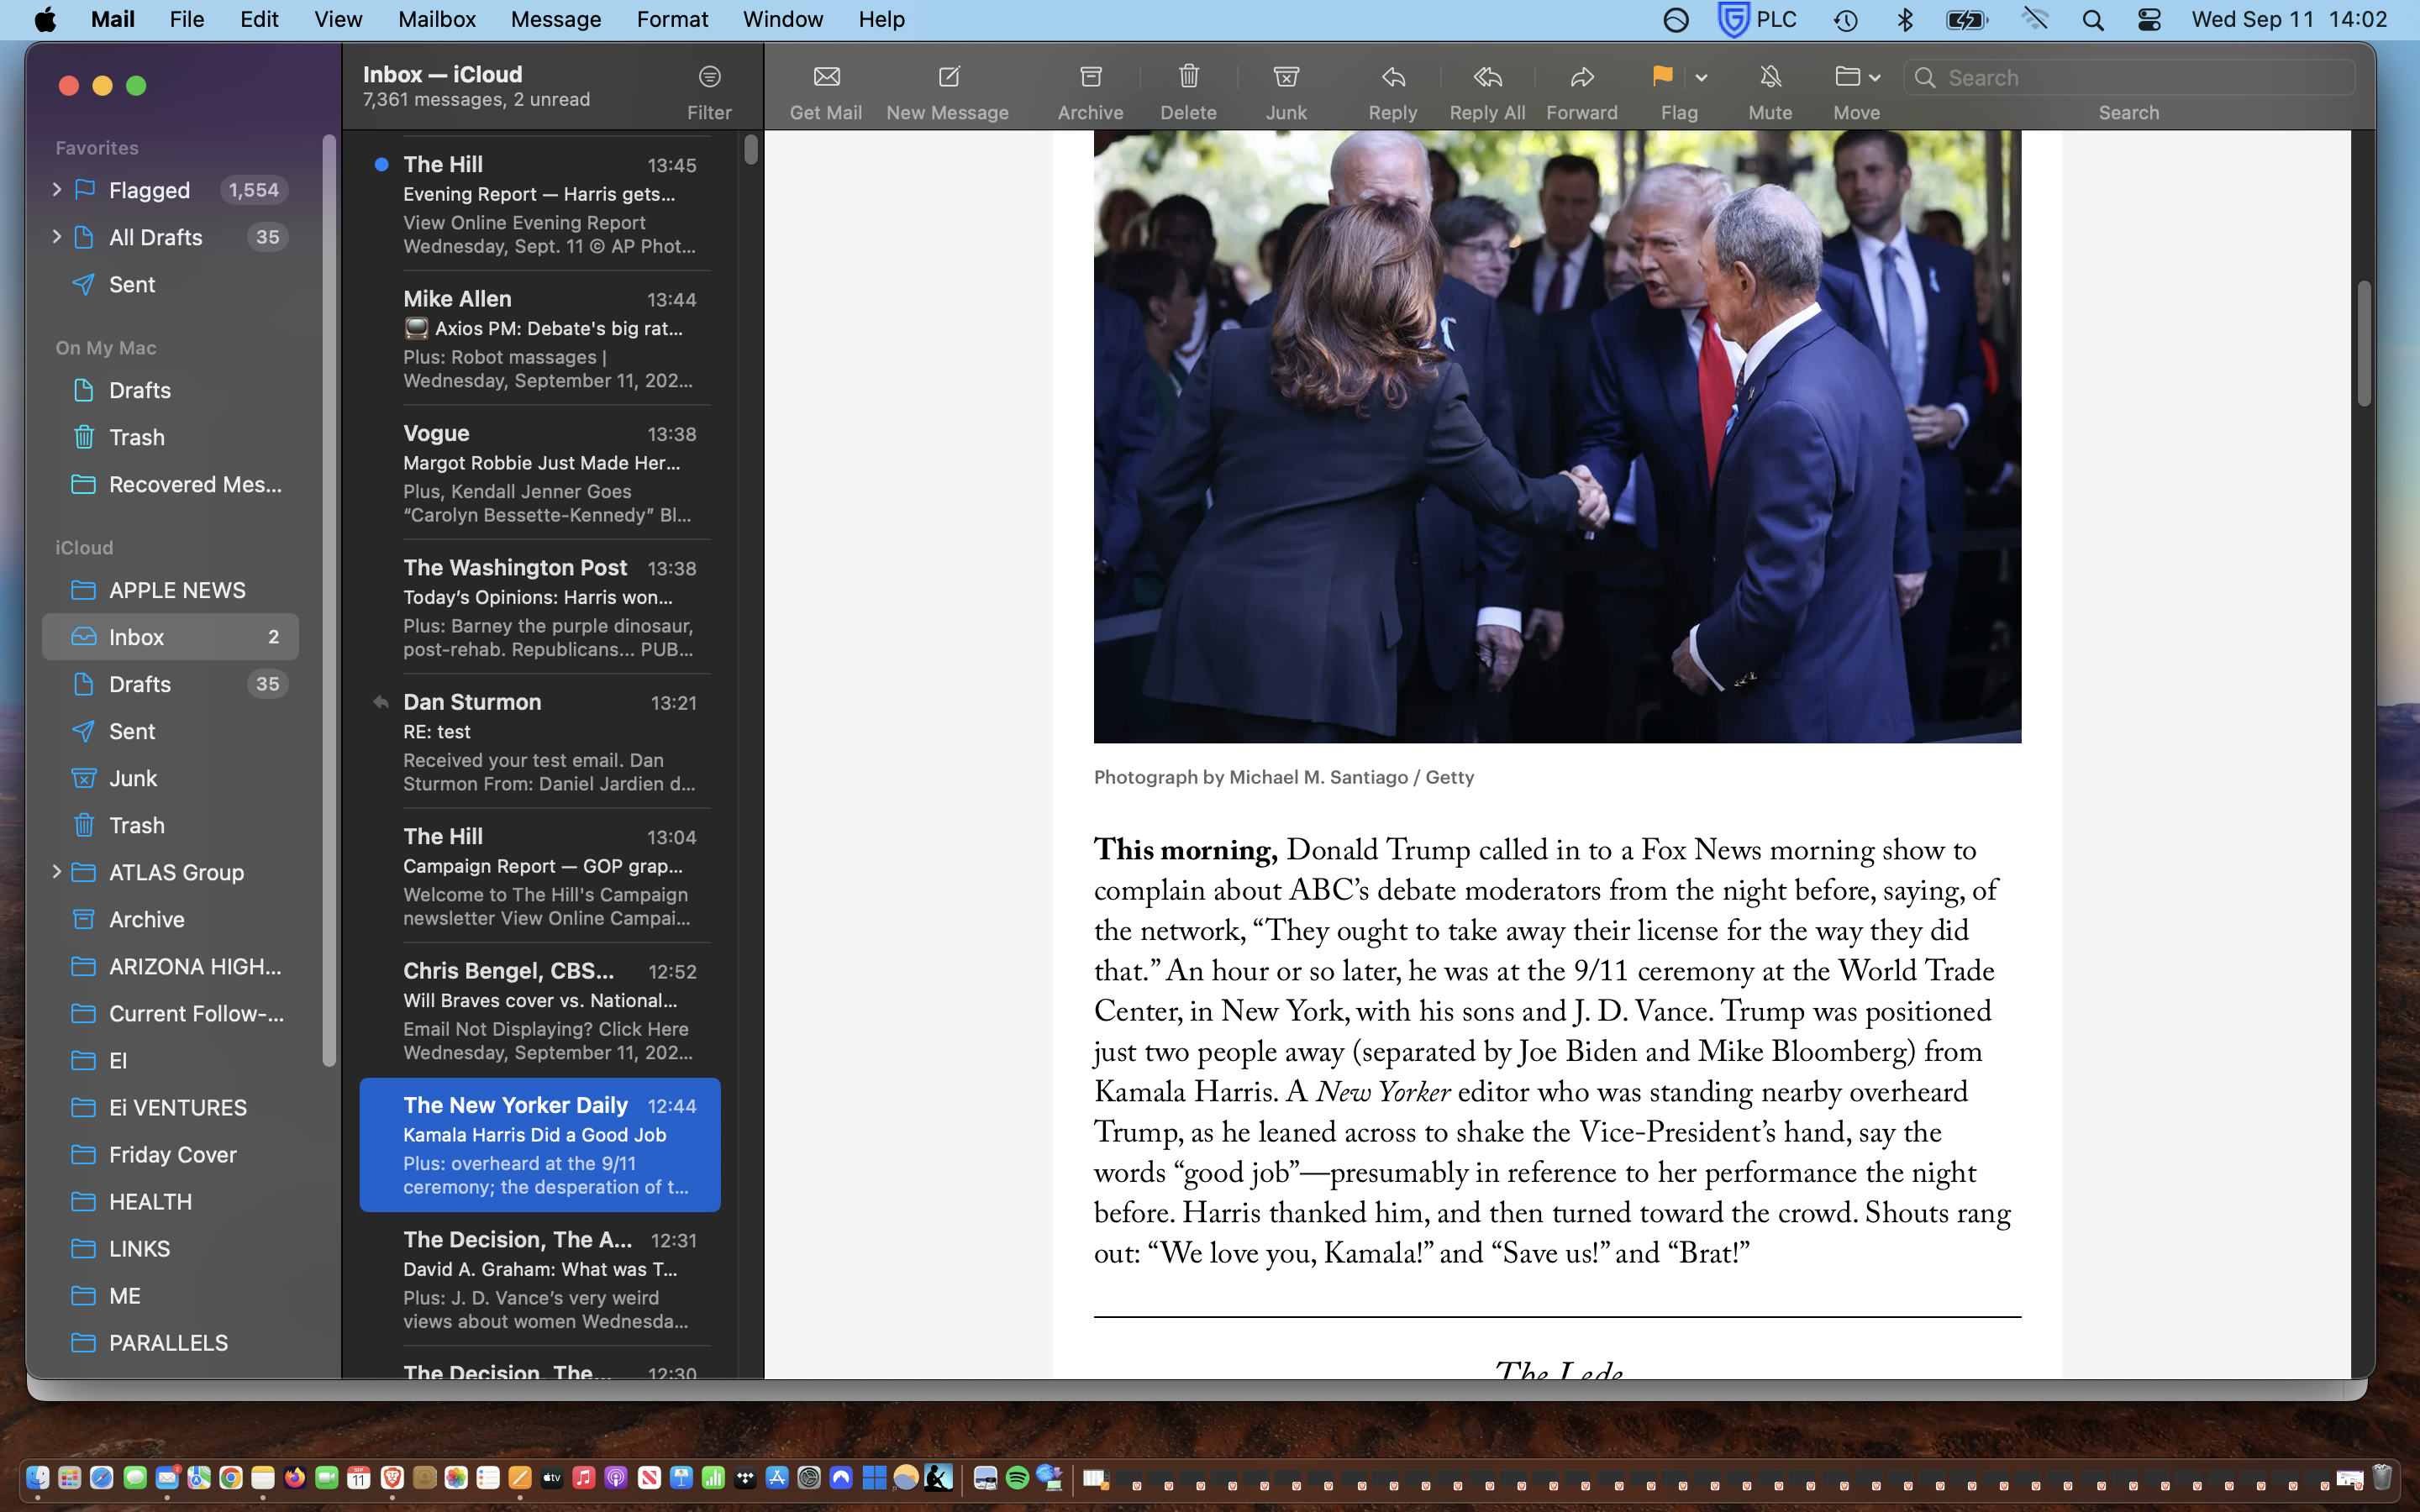The image size is (2420, 1512).
Task: Expand the Flagged mailbox chevron
Action: tap(57, 190)
